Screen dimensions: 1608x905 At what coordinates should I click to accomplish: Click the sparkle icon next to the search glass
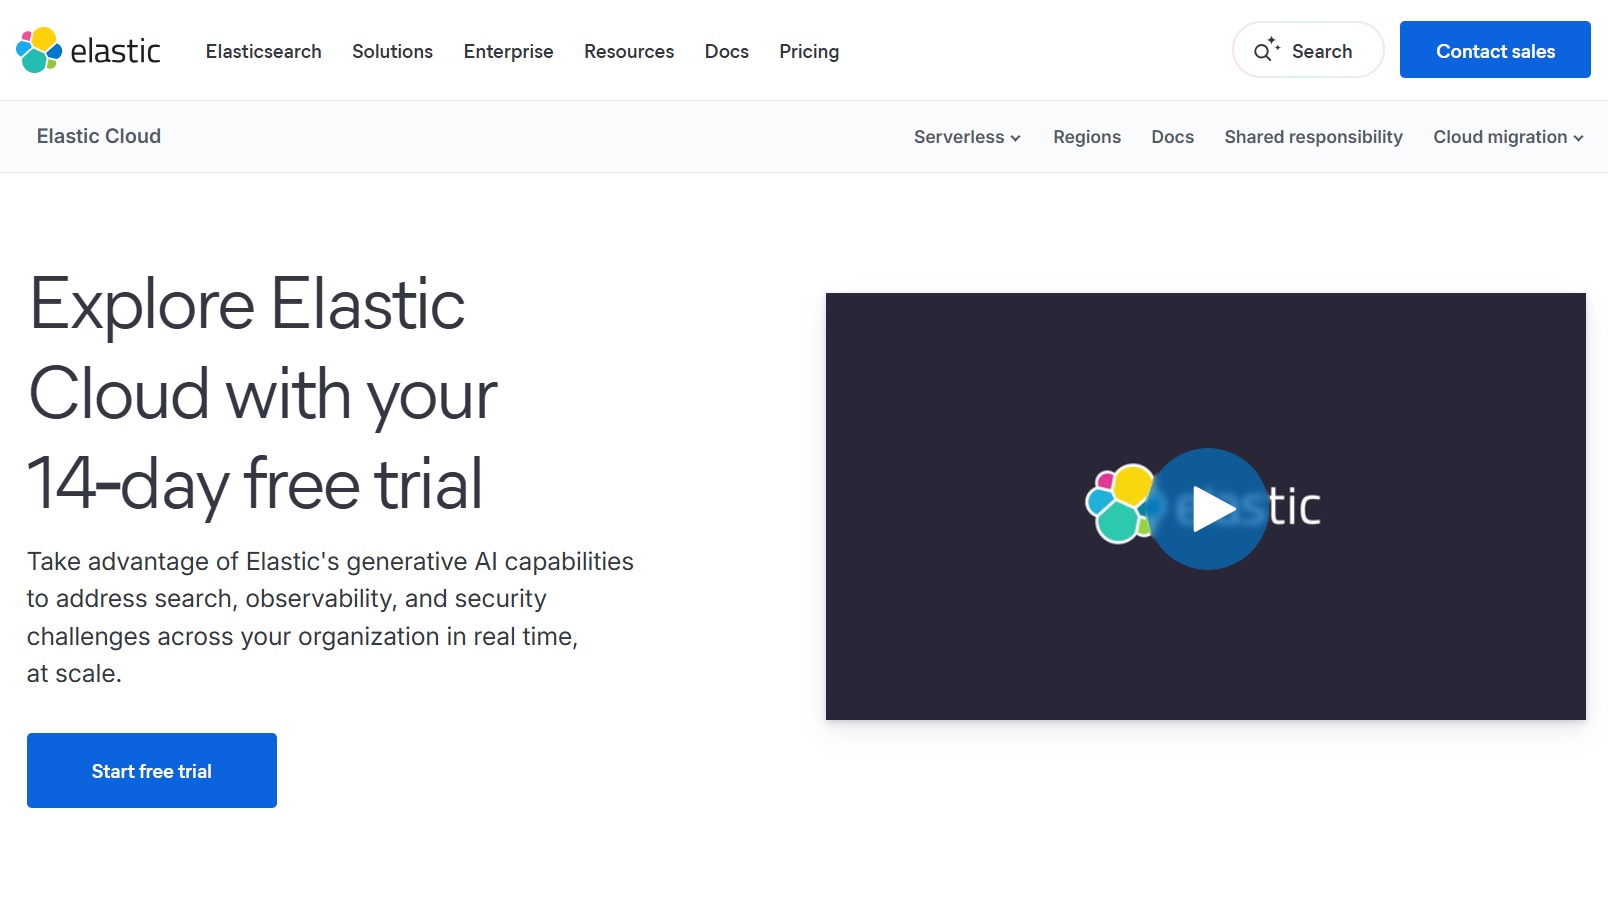click(x=1273, y=42)
